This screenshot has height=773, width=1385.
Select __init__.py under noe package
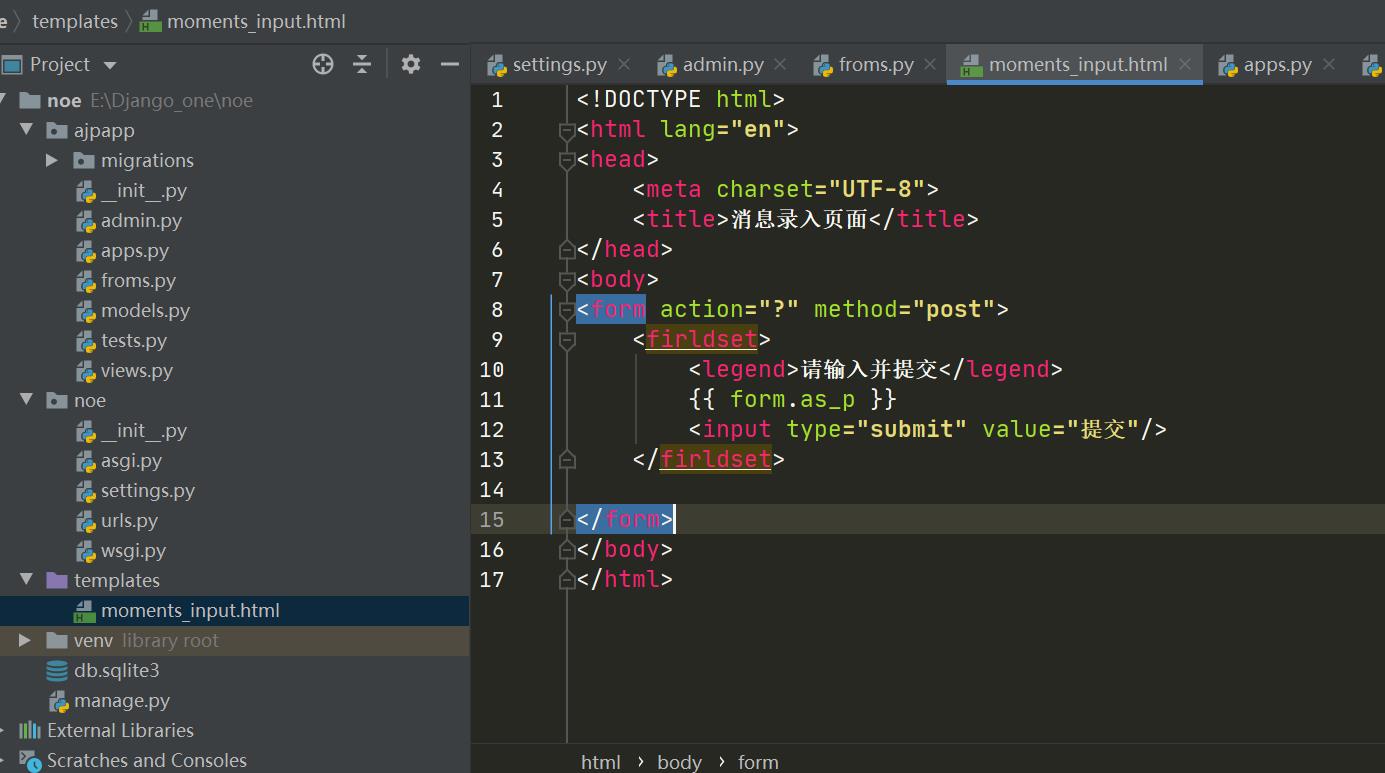pyautogui.click(x=144, y=430)
